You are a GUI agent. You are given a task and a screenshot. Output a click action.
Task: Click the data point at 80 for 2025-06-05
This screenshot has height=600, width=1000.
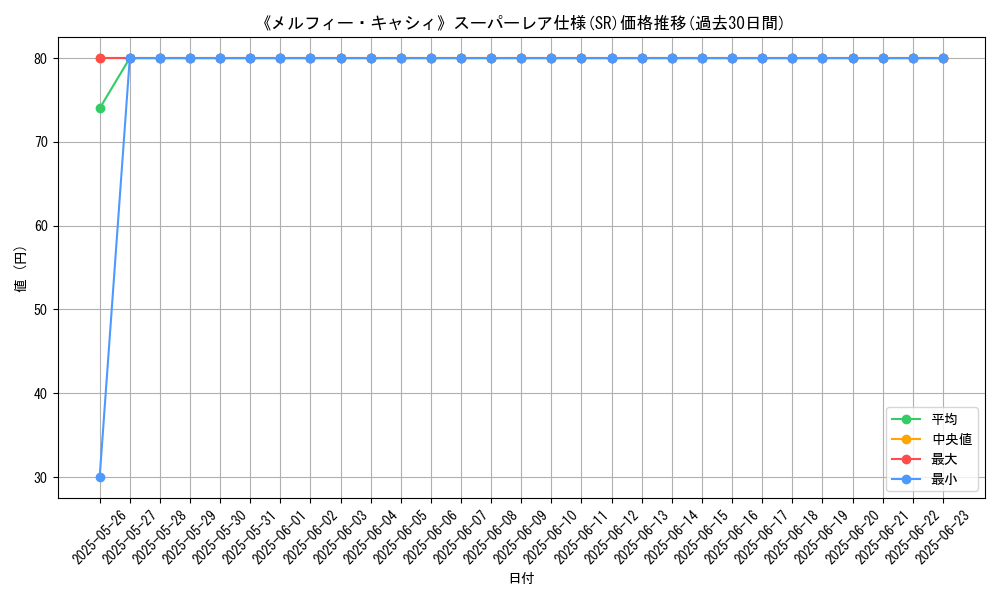click(401, 59)
